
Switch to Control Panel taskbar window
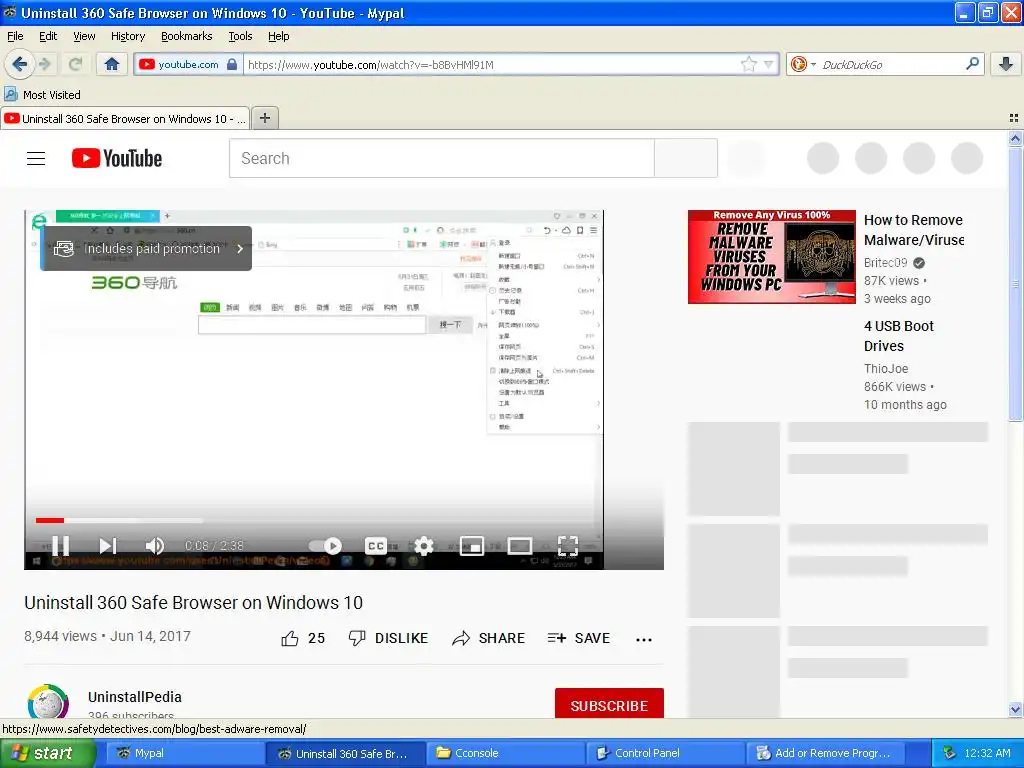tap(665, 753)
